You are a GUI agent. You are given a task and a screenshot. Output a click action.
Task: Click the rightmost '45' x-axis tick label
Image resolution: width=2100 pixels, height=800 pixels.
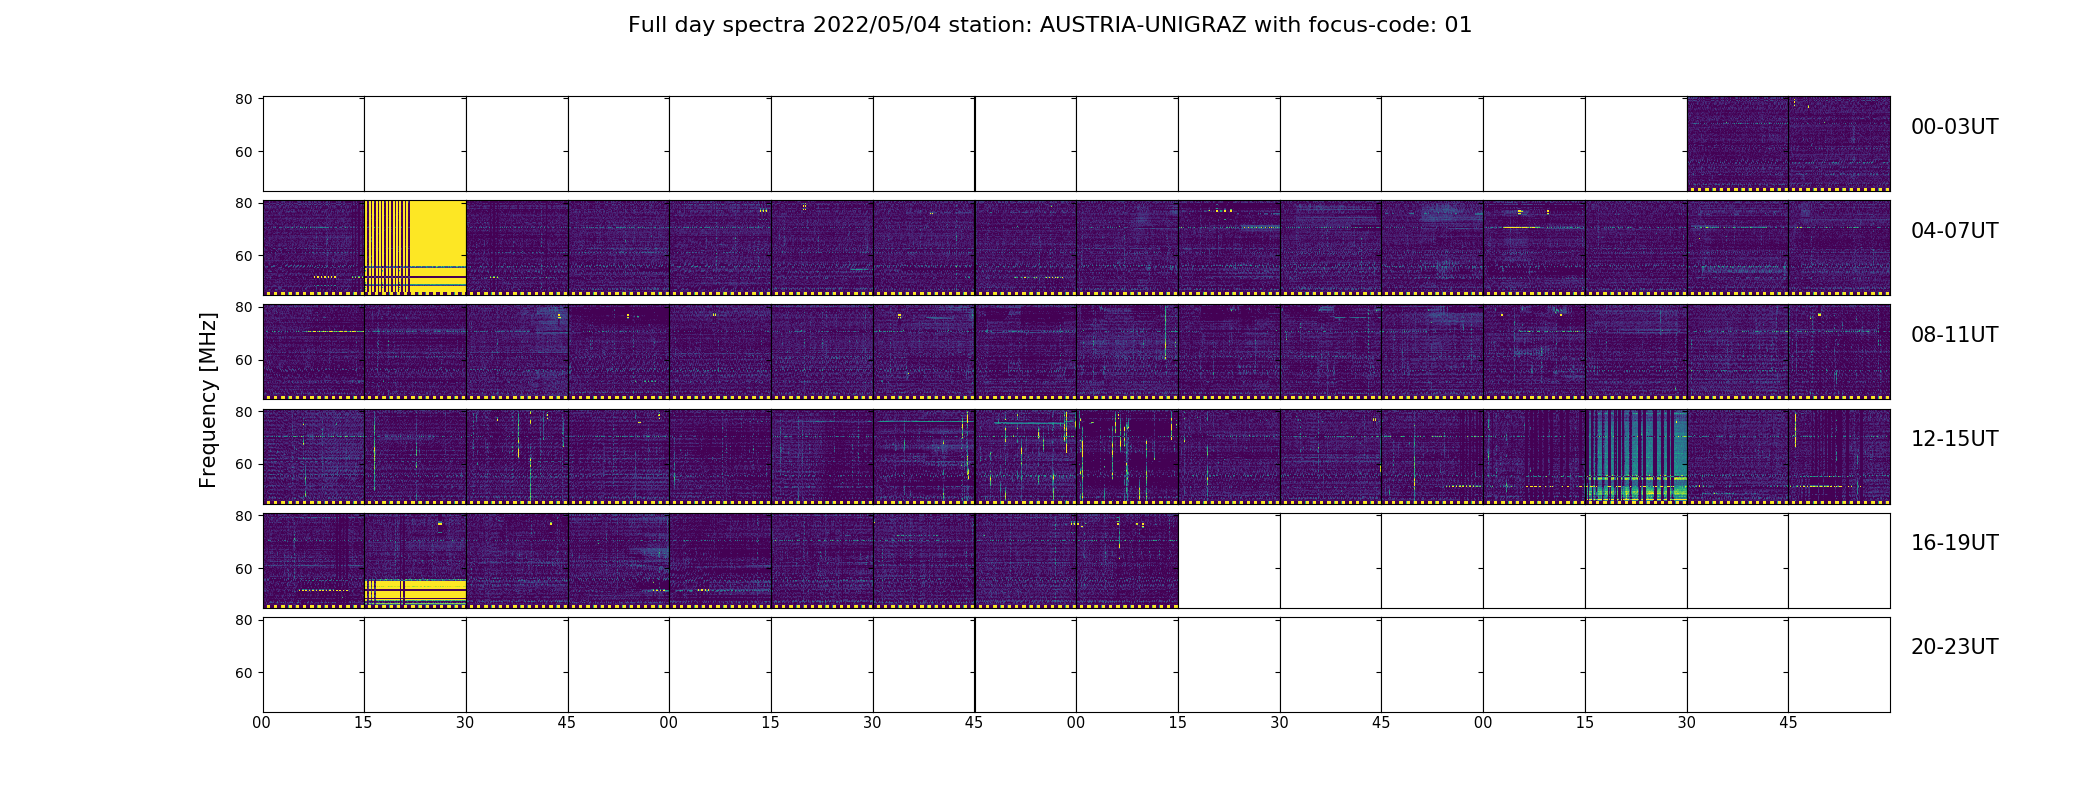[1788, 723]
